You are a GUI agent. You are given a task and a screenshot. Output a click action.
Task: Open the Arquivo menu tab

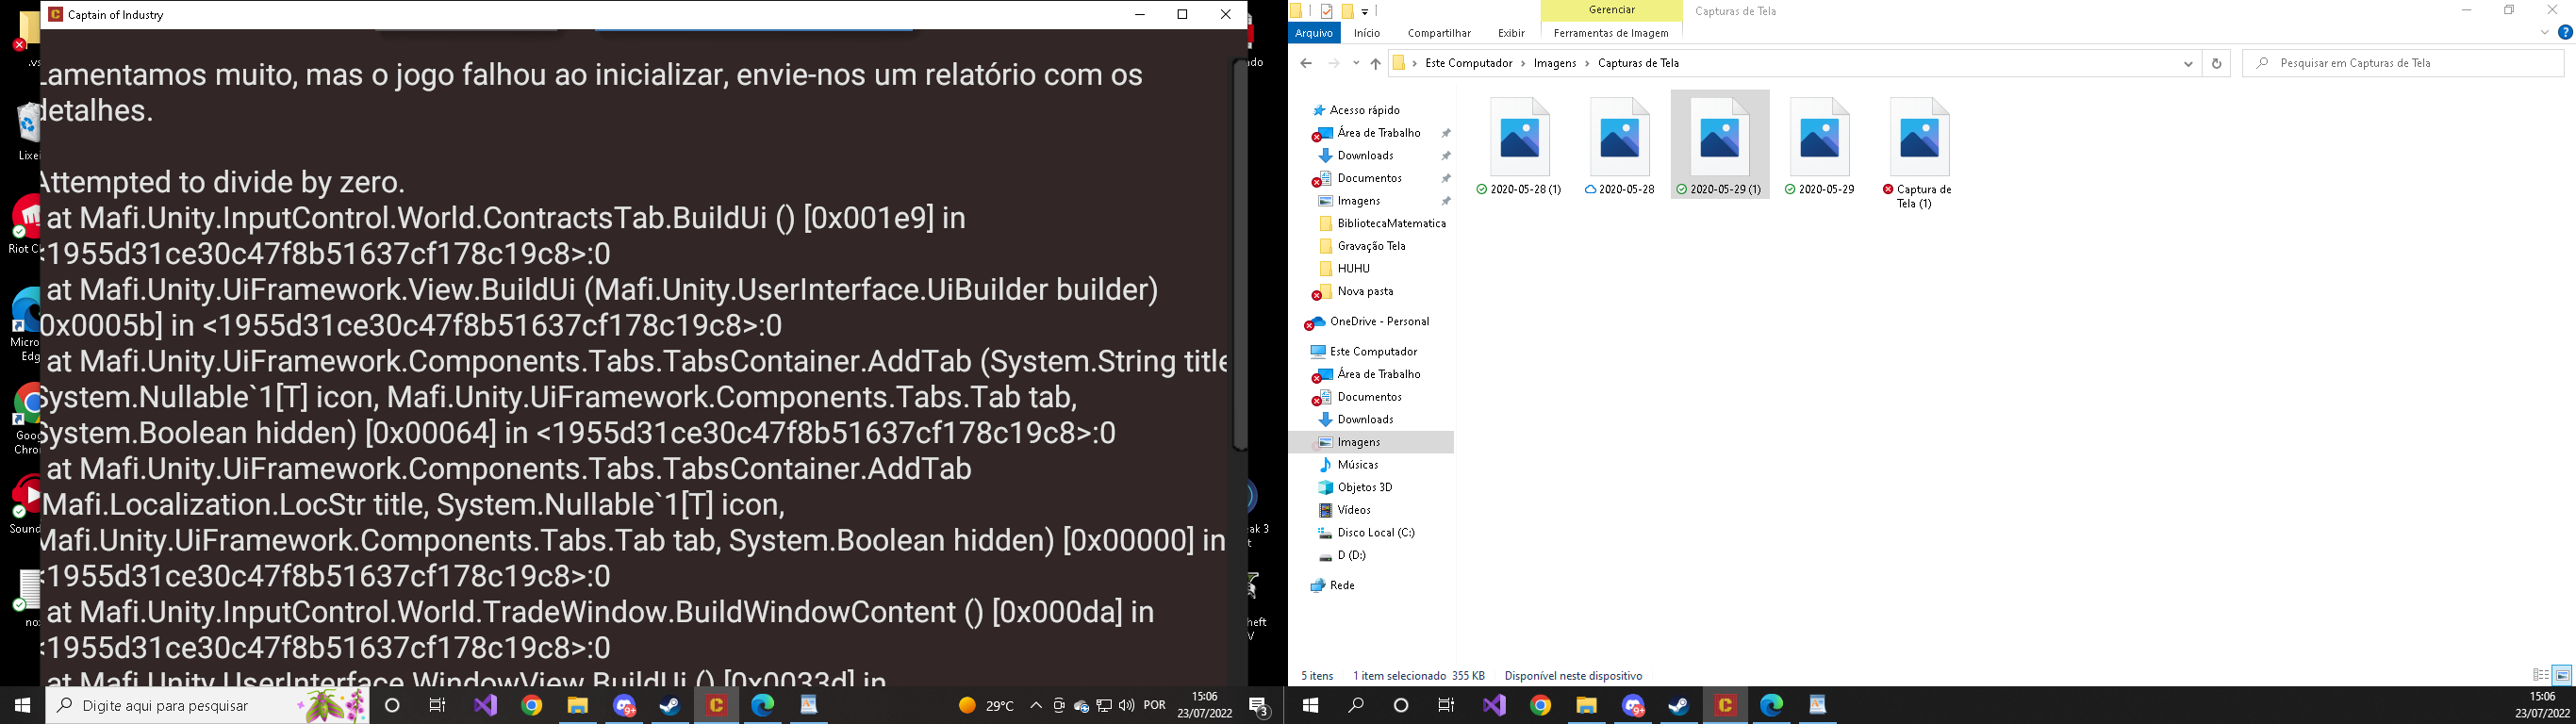1314,33
